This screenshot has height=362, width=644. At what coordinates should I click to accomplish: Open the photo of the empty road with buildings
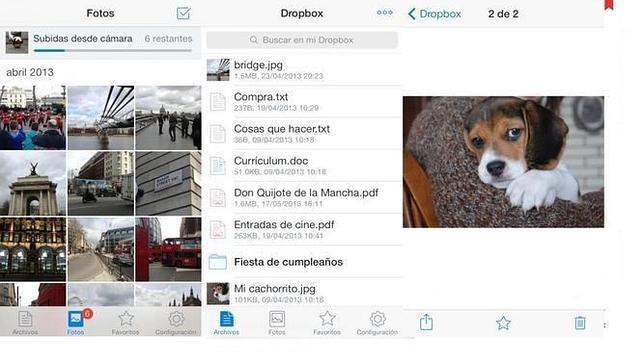101,249
